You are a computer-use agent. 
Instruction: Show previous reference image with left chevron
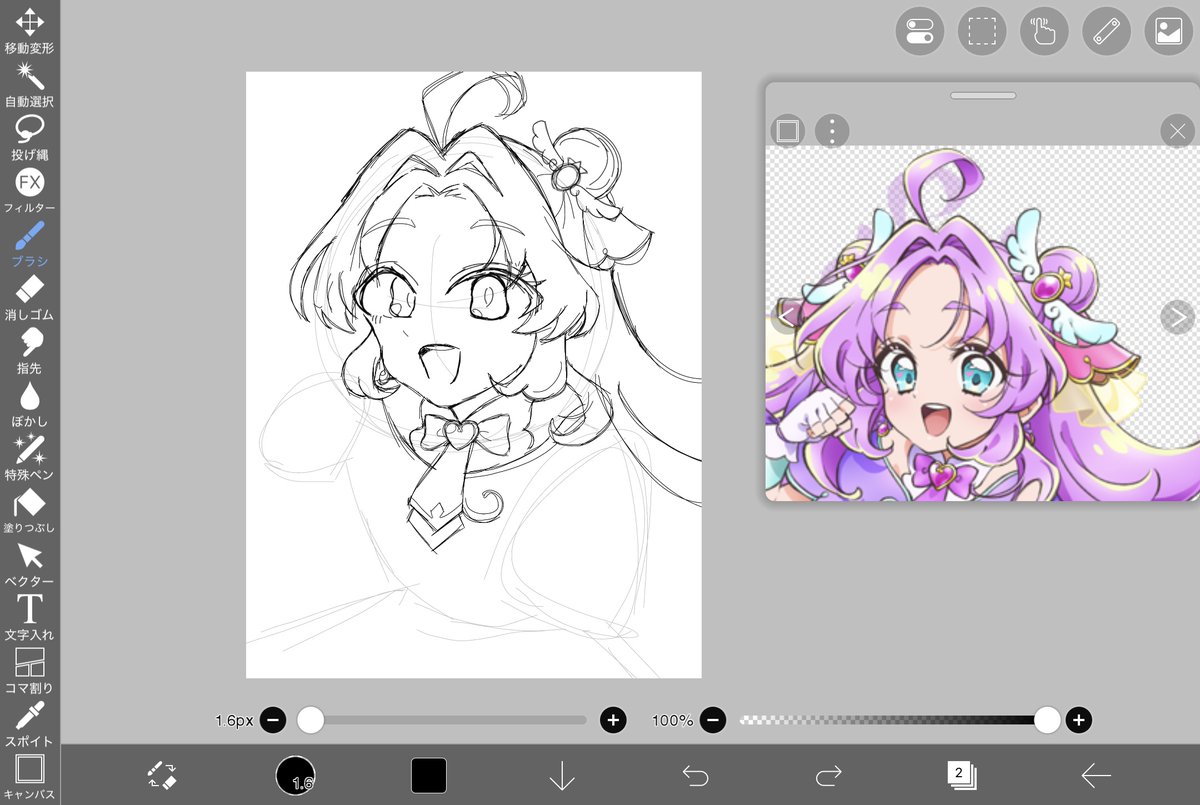pos(786,317)
